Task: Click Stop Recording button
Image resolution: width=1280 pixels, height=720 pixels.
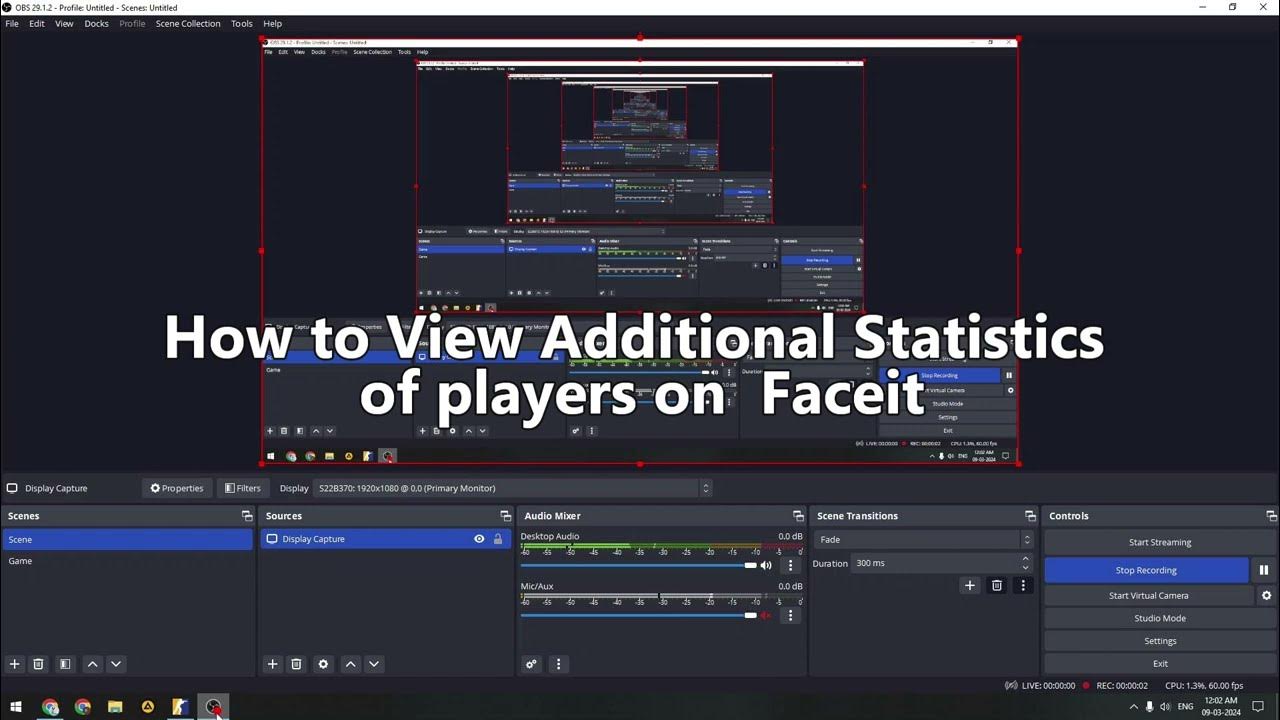Action: [x=1146, y=570]
